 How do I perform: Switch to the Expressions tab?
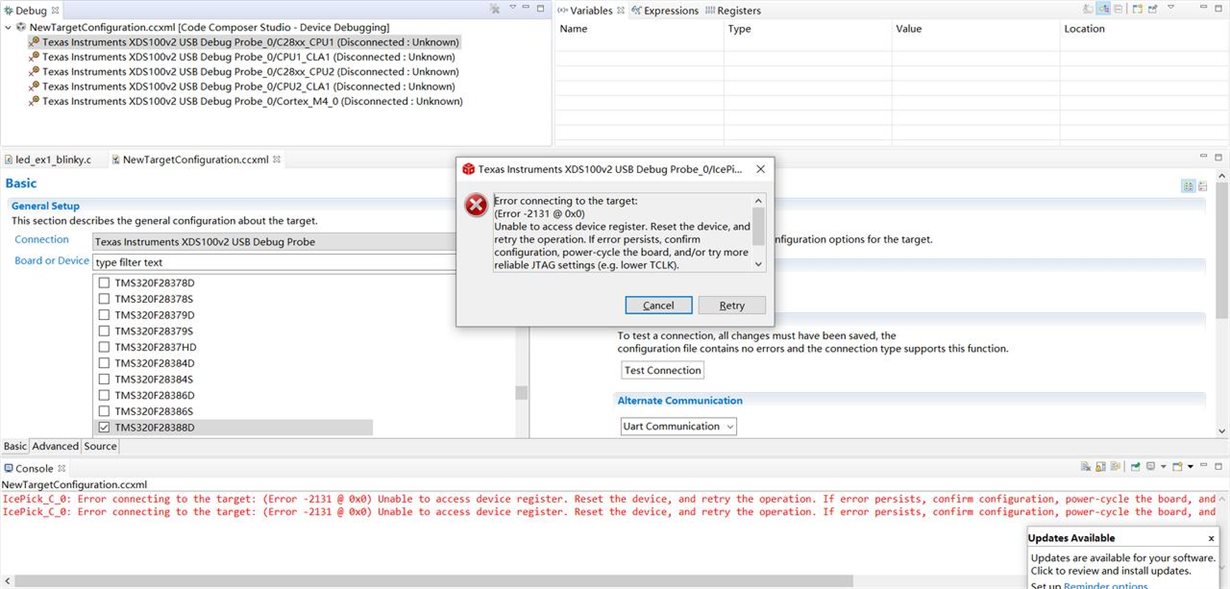pyautogui.click(x=665, y=10)
